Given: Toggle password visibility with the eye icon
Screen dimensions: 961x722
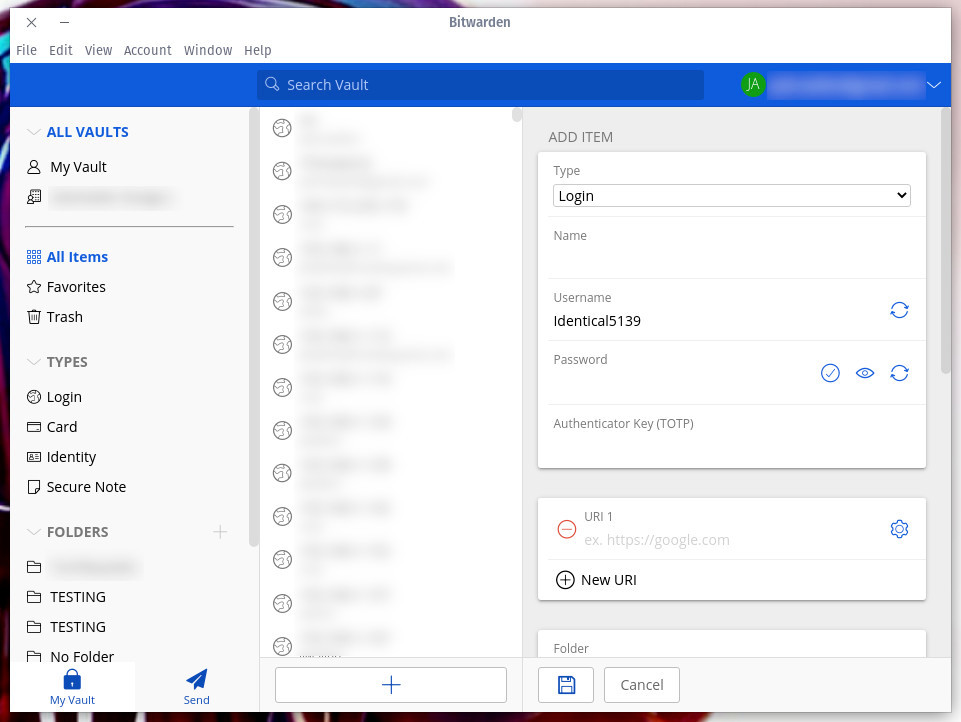Looking at the screenshot, I should click(865, 373).
